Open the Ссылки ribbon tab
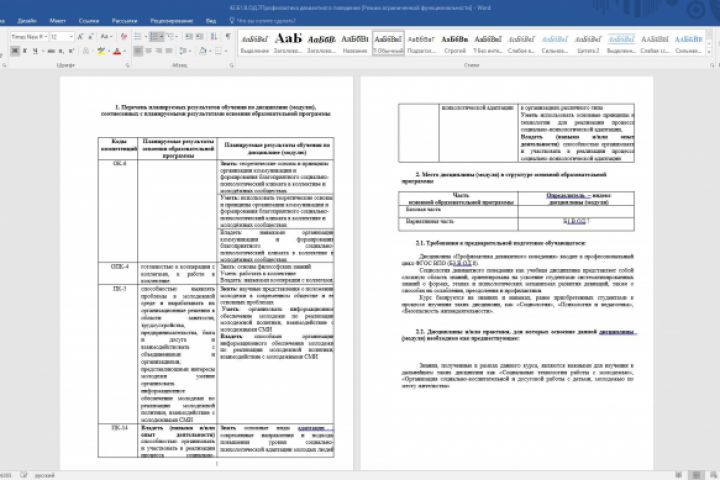Viewport: 720px width, 480px height. coord(89,21)
